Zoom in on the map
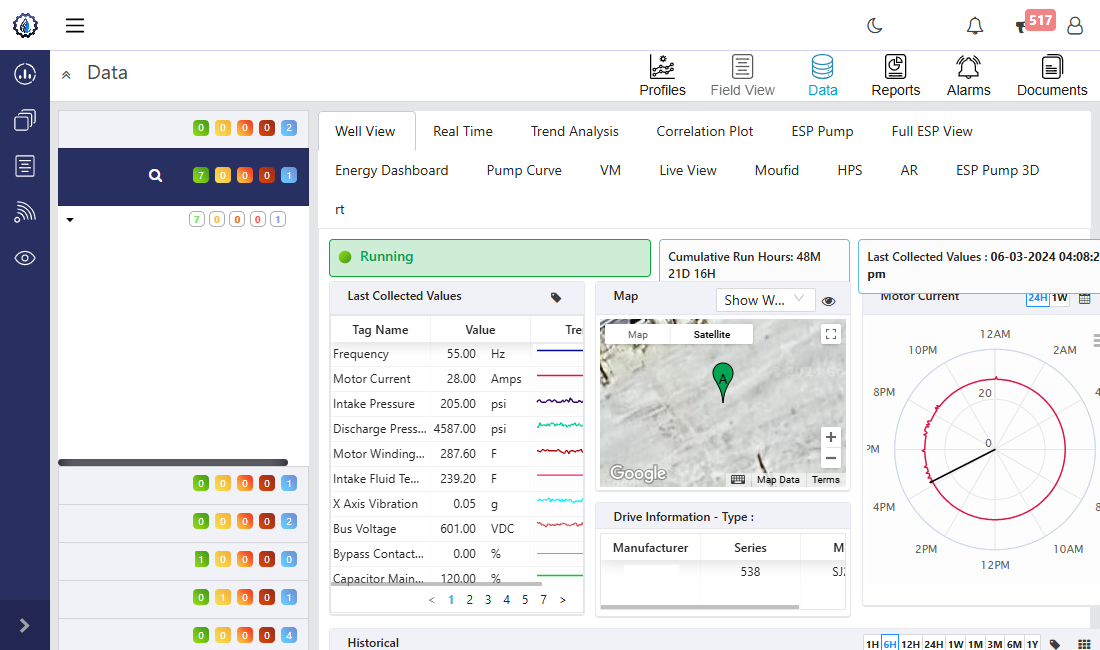 pyautogui.click(x=830, y=437)
